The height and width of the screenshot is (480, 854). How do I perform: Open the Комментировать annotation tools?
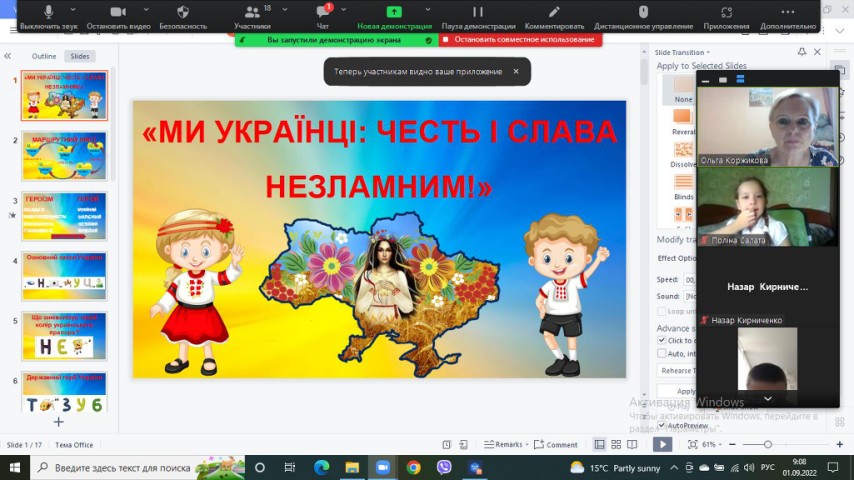(x=554, y=17)
